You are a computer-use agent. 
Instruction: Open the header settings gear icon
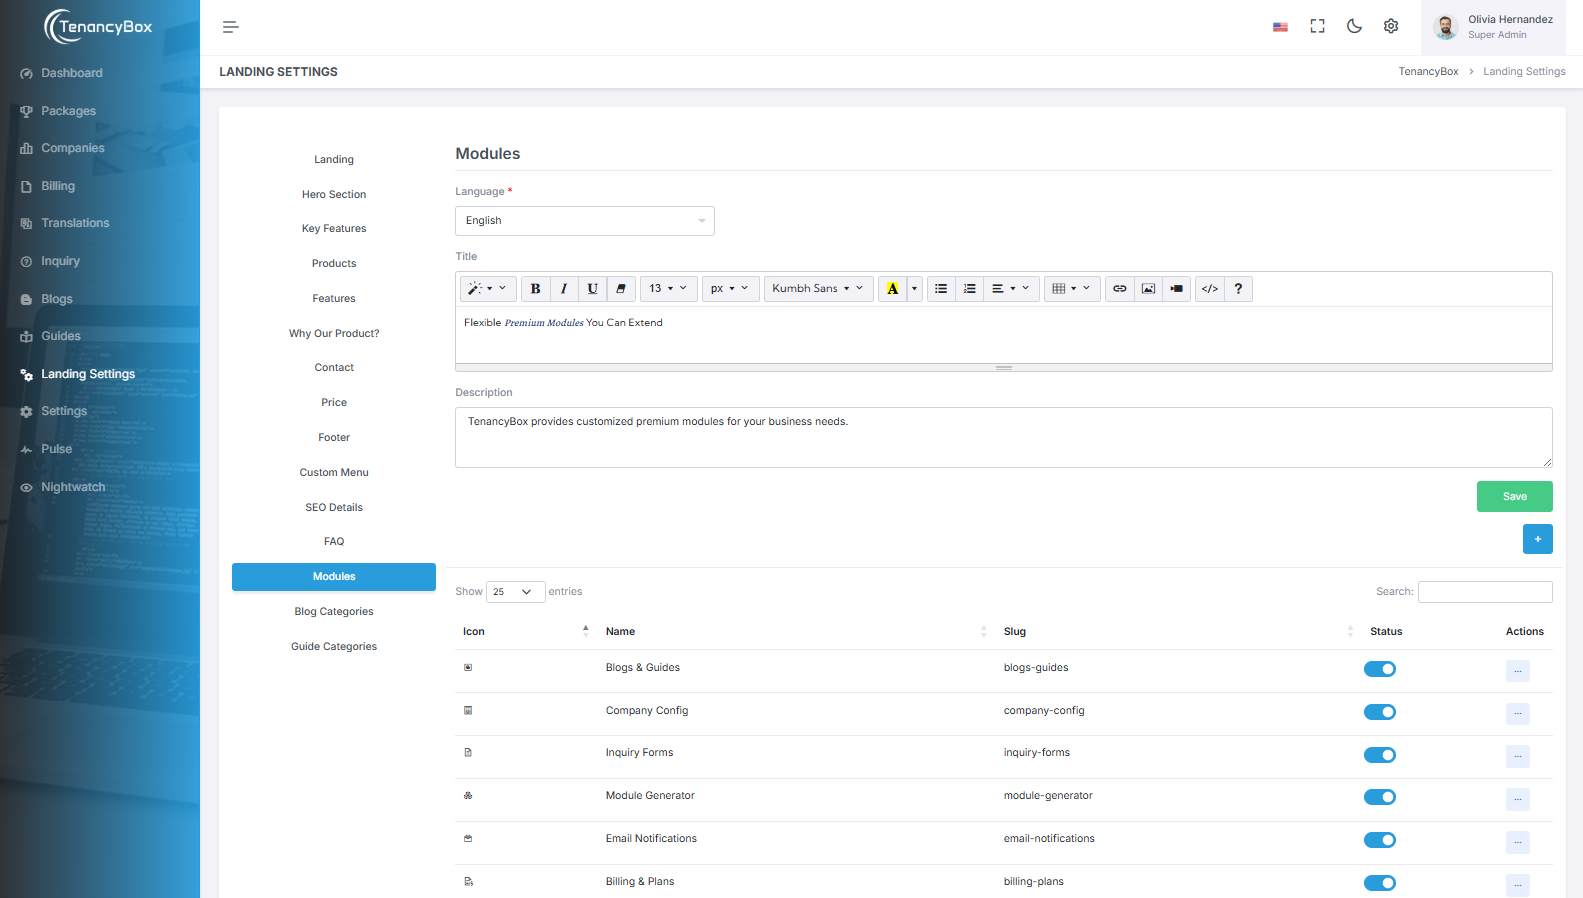coord(1391,27)
